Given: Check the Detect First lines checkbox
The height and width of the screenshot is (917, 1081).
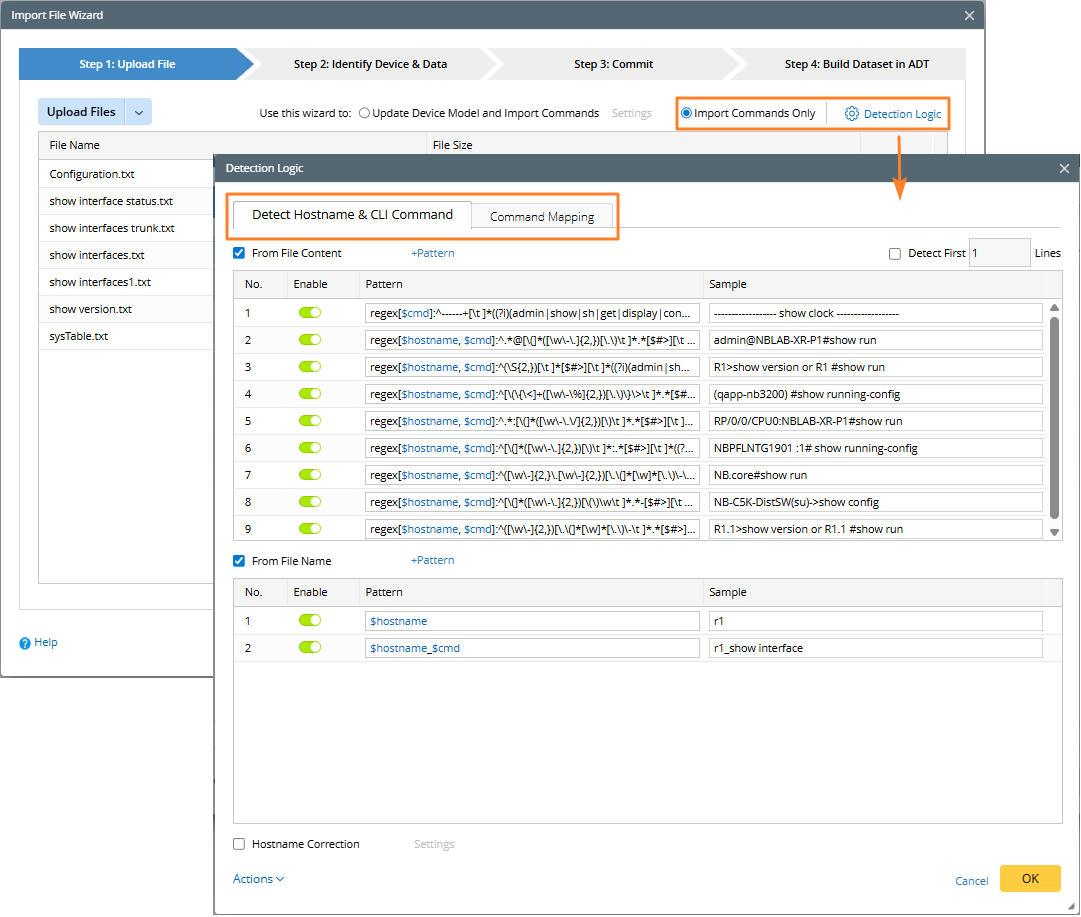Looking at the screenshot, I should point(895,254).
